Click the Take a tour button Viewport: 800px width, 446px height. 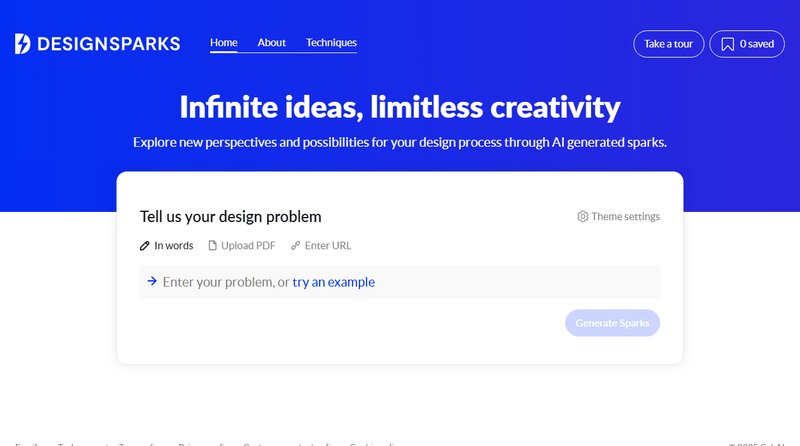click(x=668, y=44)
